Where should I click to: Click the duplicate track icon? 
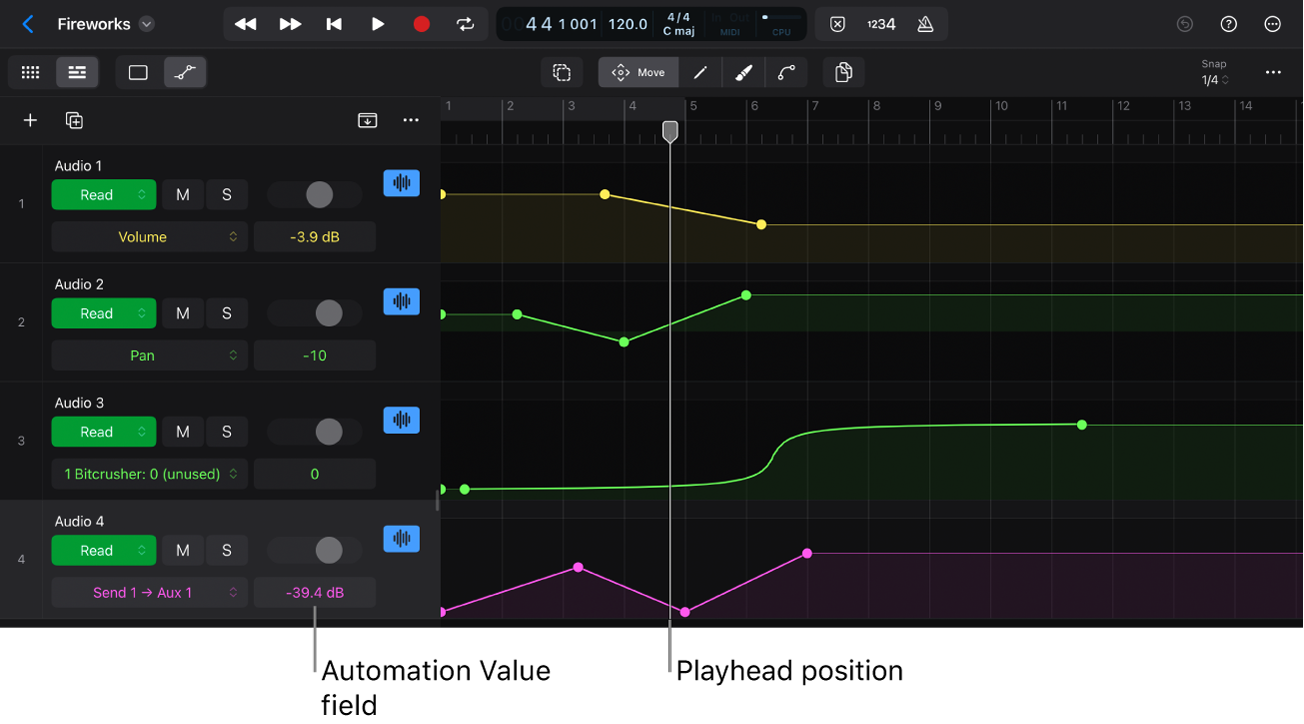(74, 120)
